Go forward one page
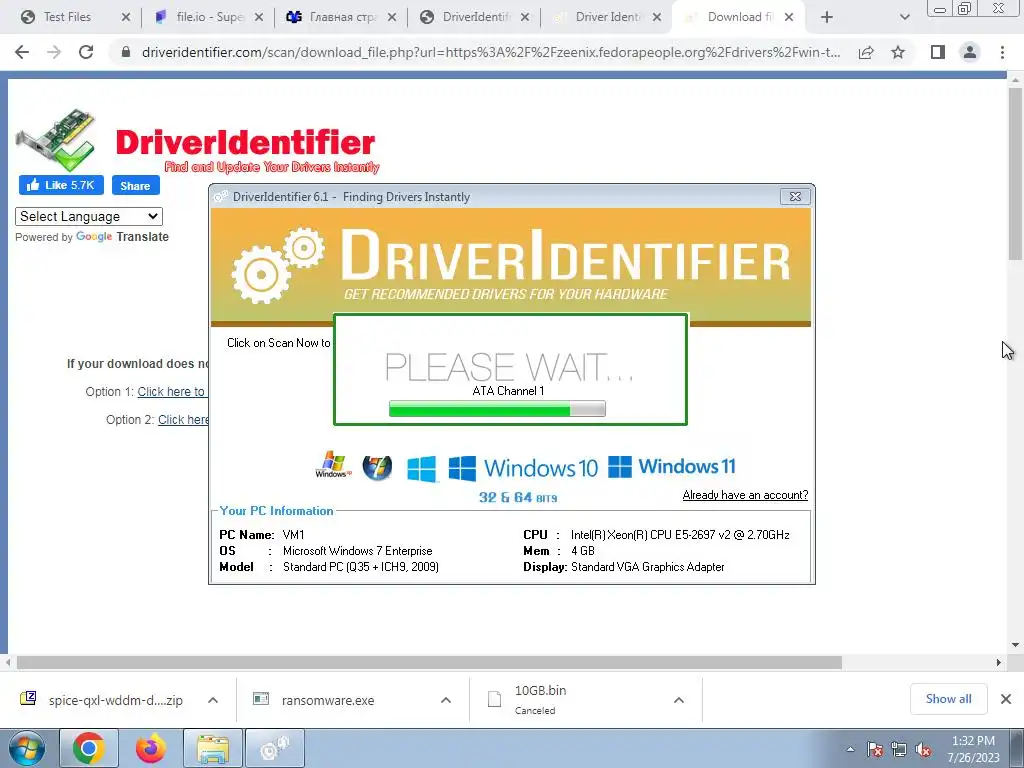The height and width of the screenshot is (768, 1024). coord(54,52)
